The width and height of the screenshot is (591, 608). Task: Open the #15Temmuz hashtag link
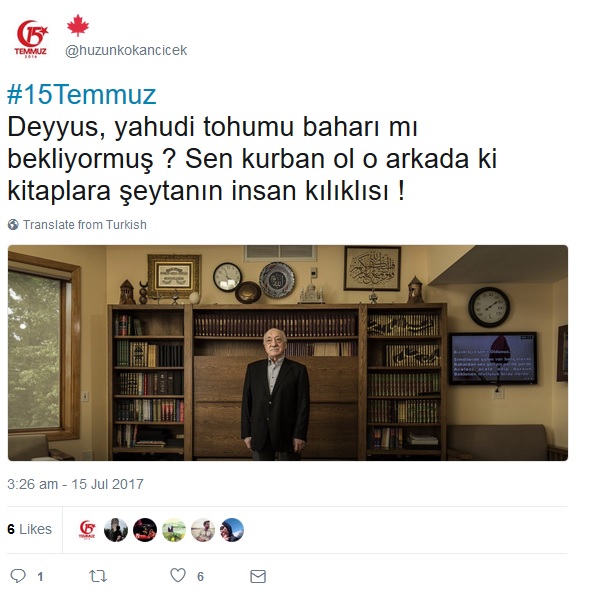[82, 95]
